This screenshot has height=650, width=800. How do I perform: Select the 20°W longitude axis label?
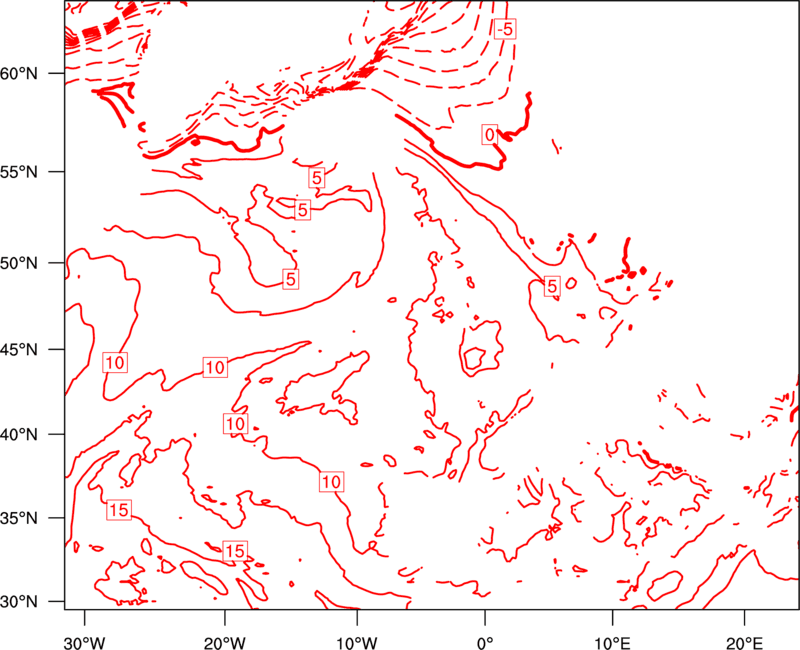[x=225, y=642]
